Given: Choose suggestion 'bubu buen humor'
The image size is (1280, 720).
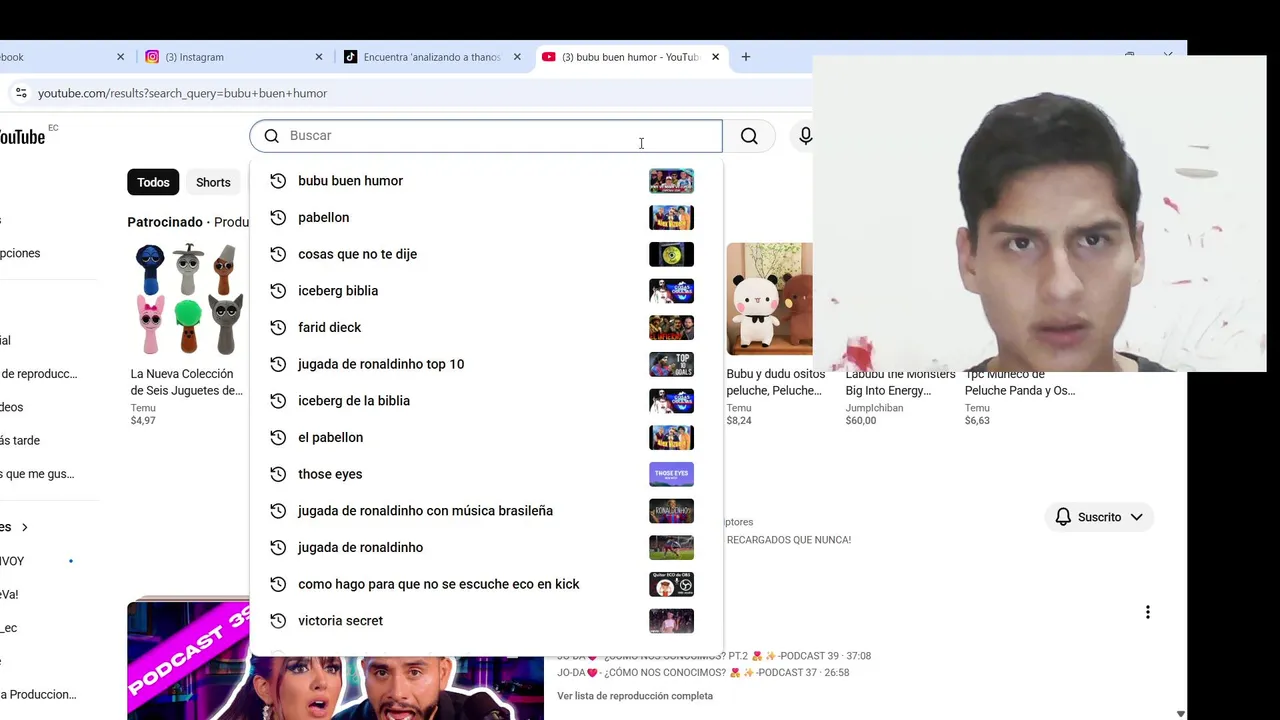Looking at the screenshot, I should pos(486,181).
